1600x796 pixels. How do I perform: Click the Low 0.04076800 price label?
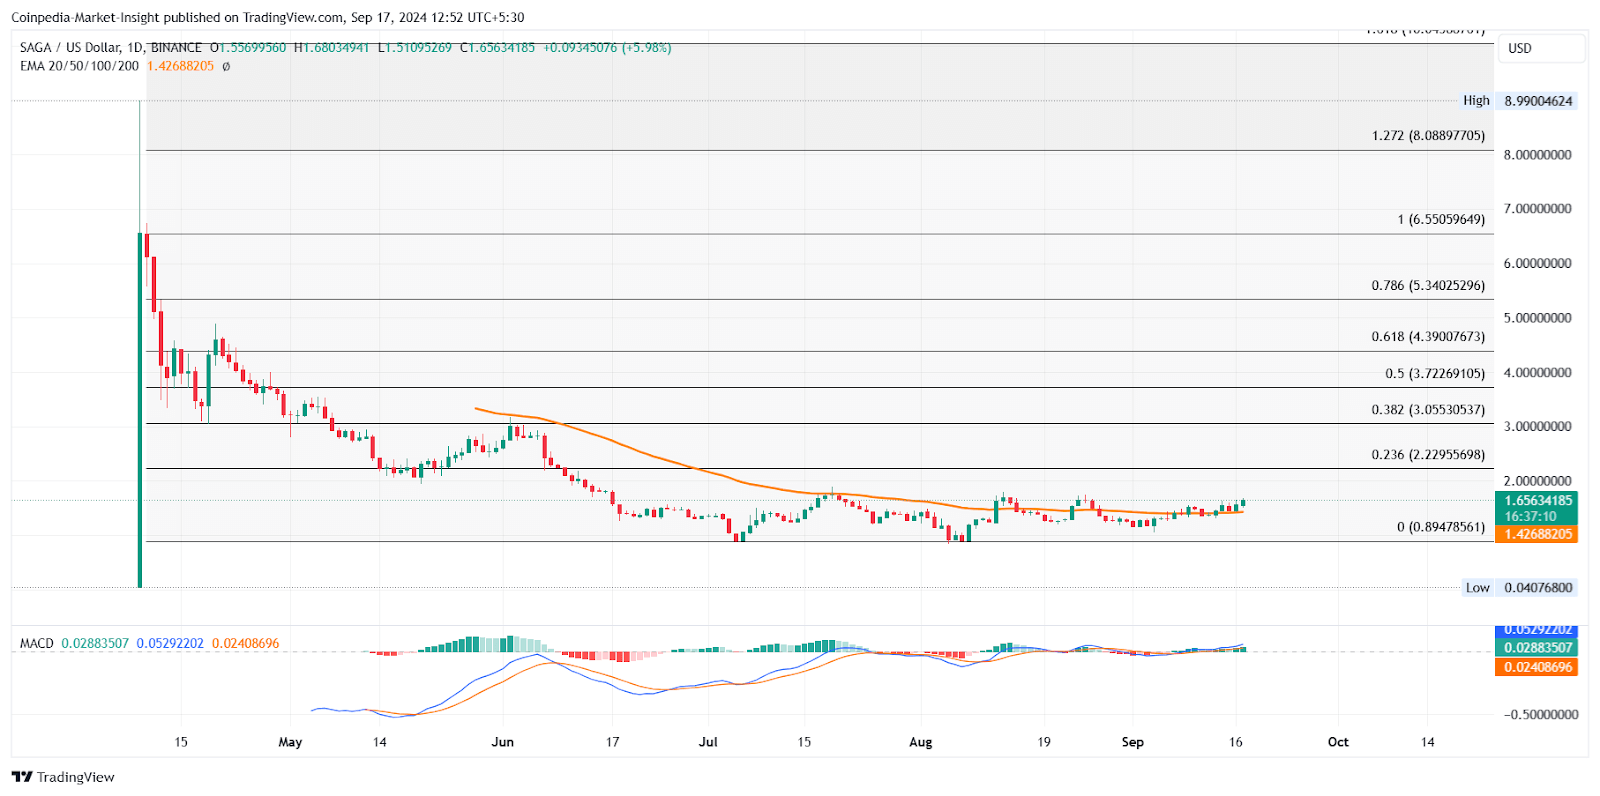point(1519,588)
